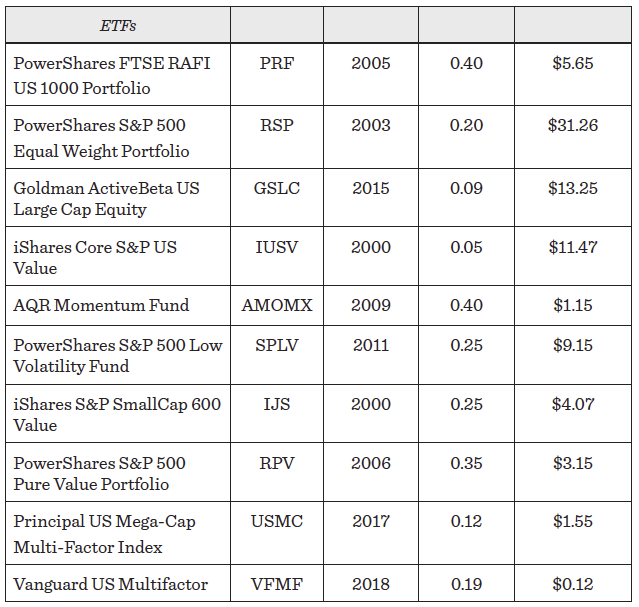Click the IJS ticker cell
This screenshot has width=639, height=607.
[277, 404]
